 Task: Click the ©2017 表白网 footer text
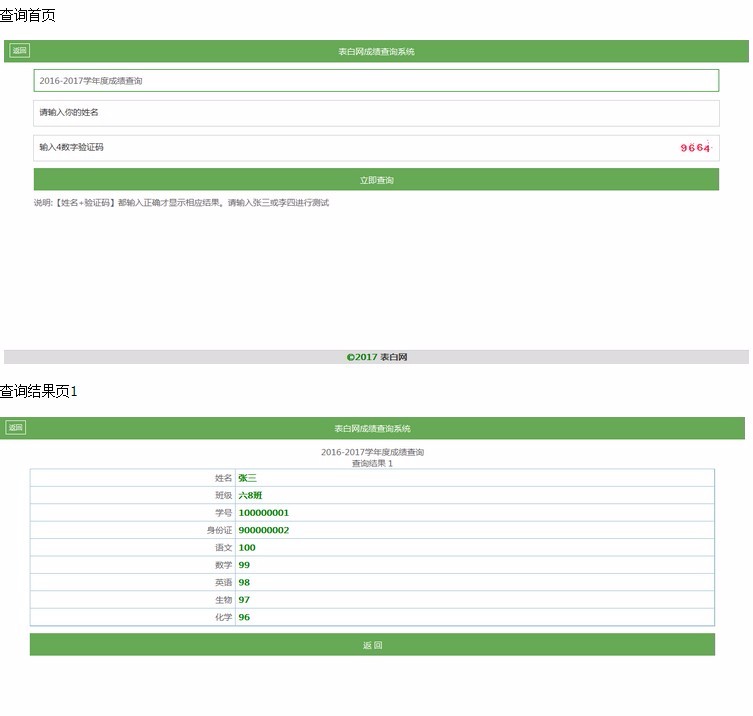pyautogui.click(x=376, y=357)
